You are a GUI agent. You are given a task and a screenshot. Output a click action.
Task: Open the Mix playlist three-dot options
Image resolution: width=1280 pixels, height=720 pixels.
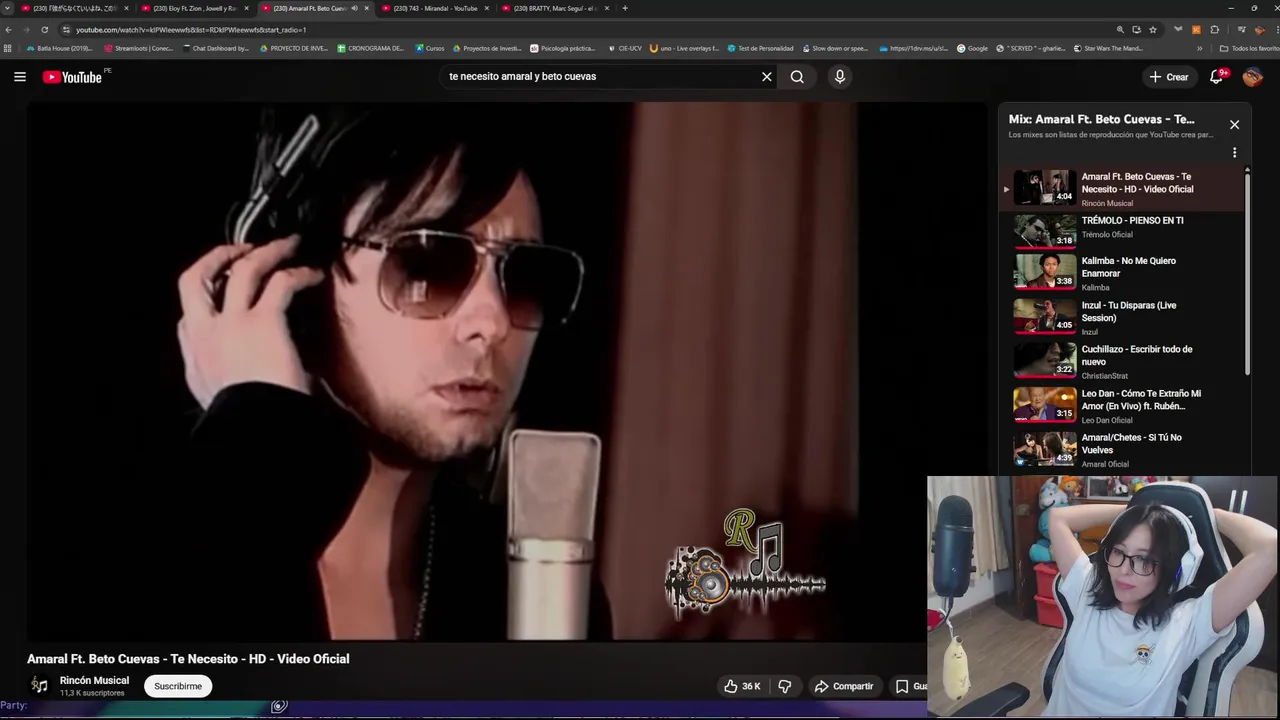(x=1234, y=153)
